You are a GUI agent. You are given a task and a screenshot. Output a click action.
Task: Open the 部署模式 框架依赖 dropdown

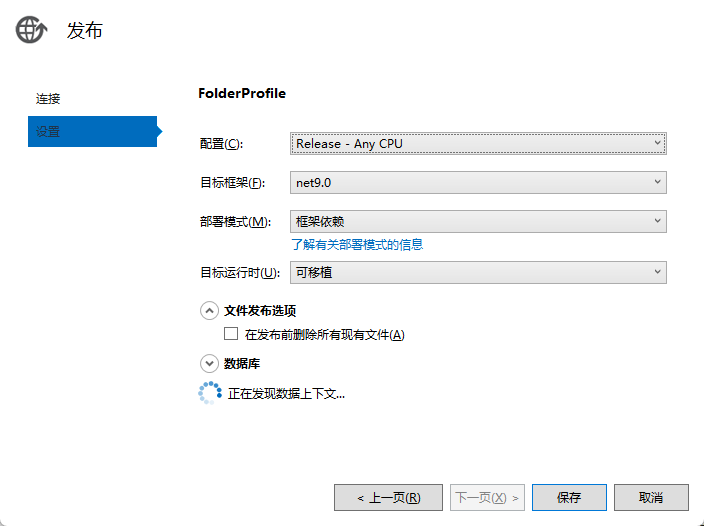(478, 221)
